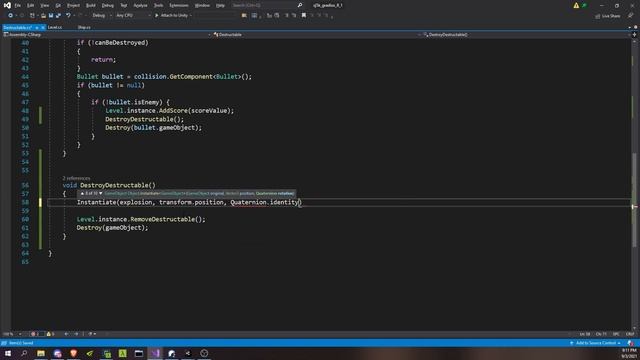Viewport: 640px width, 360px height.
Task: Click 'Destroy(gameObject);' on line 61
Action: [x=113, y=228]
